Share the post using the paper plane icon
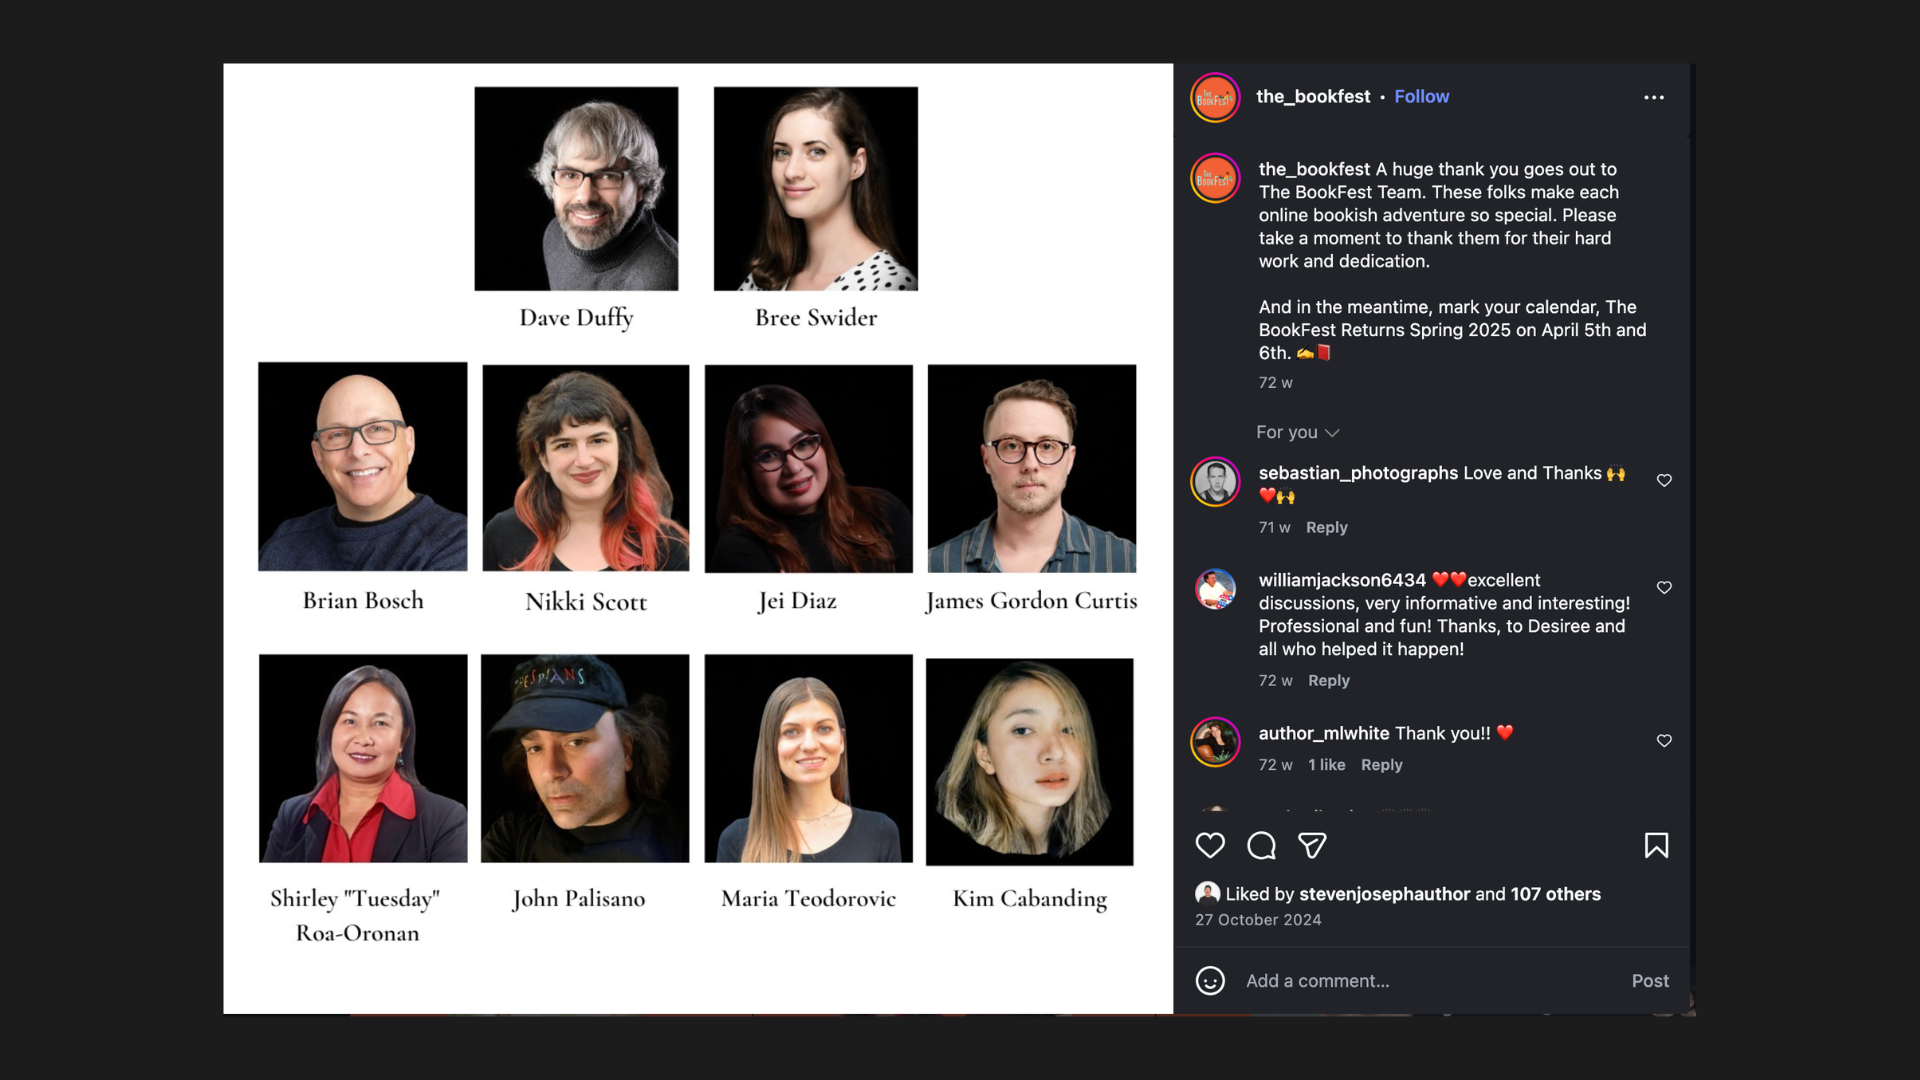 tap(1312, 845)
